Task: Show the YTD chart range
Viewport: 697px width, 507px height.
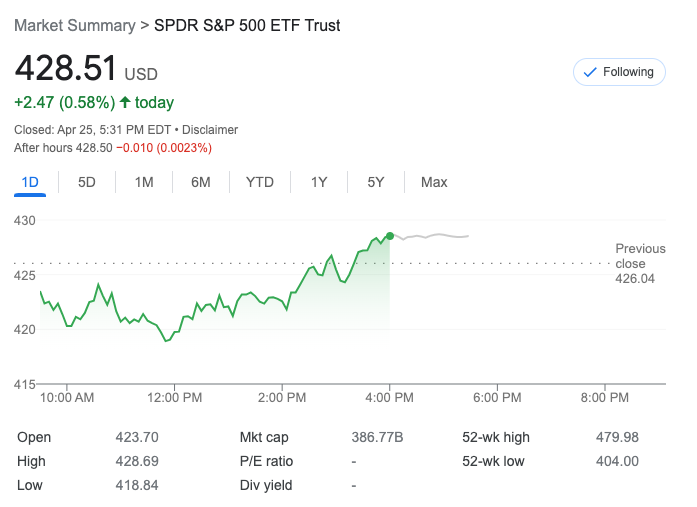Action: [x=260, y=182]
